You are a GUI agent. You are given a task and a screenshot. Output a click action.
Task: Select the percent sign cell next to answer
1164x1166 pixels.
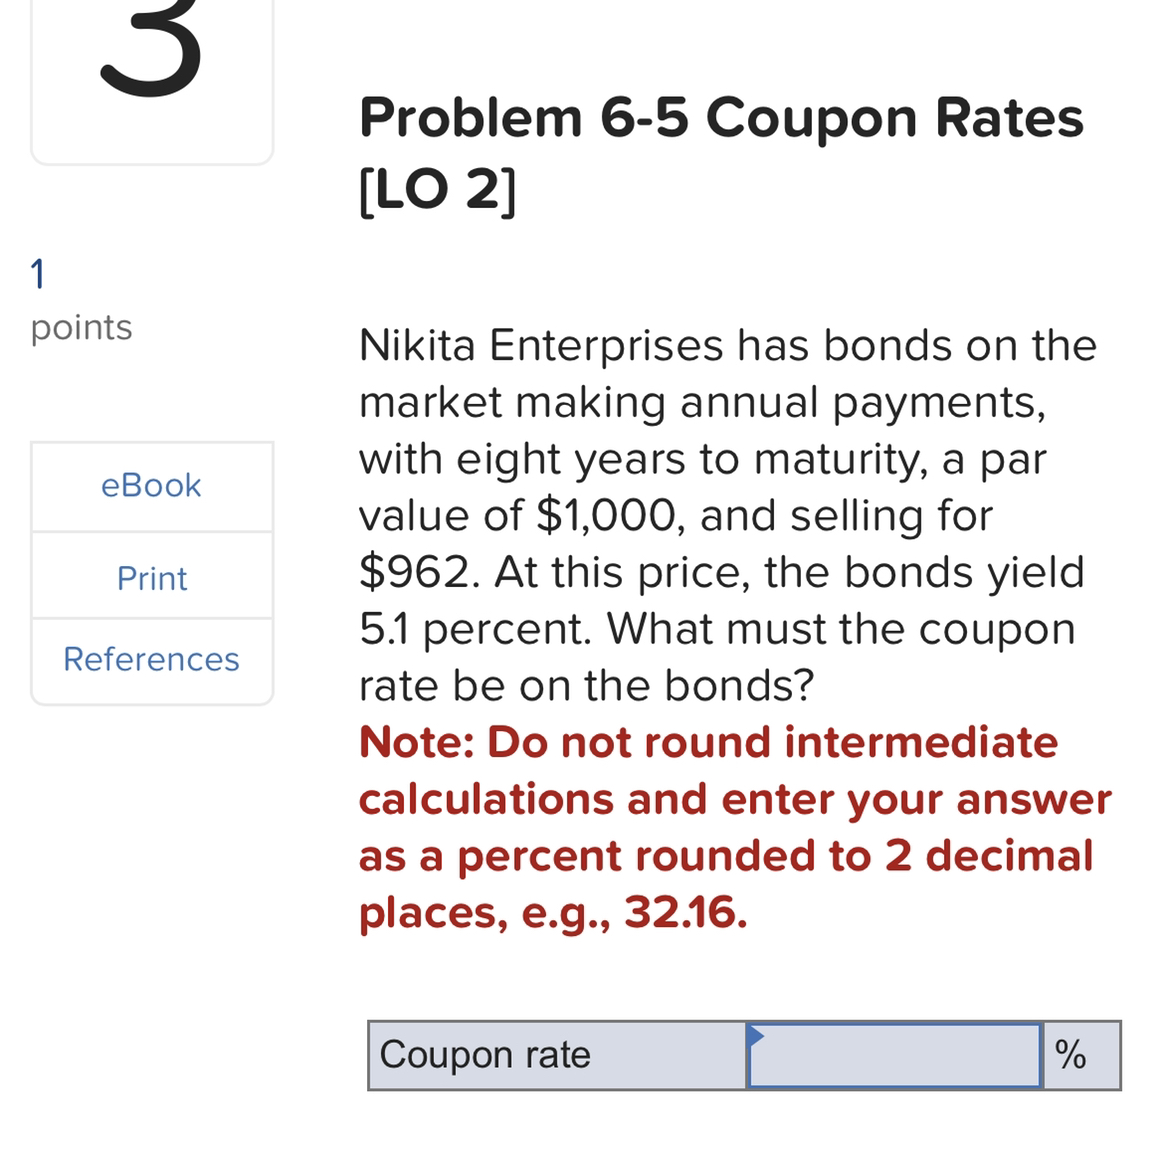[x=1072, y=1055]
